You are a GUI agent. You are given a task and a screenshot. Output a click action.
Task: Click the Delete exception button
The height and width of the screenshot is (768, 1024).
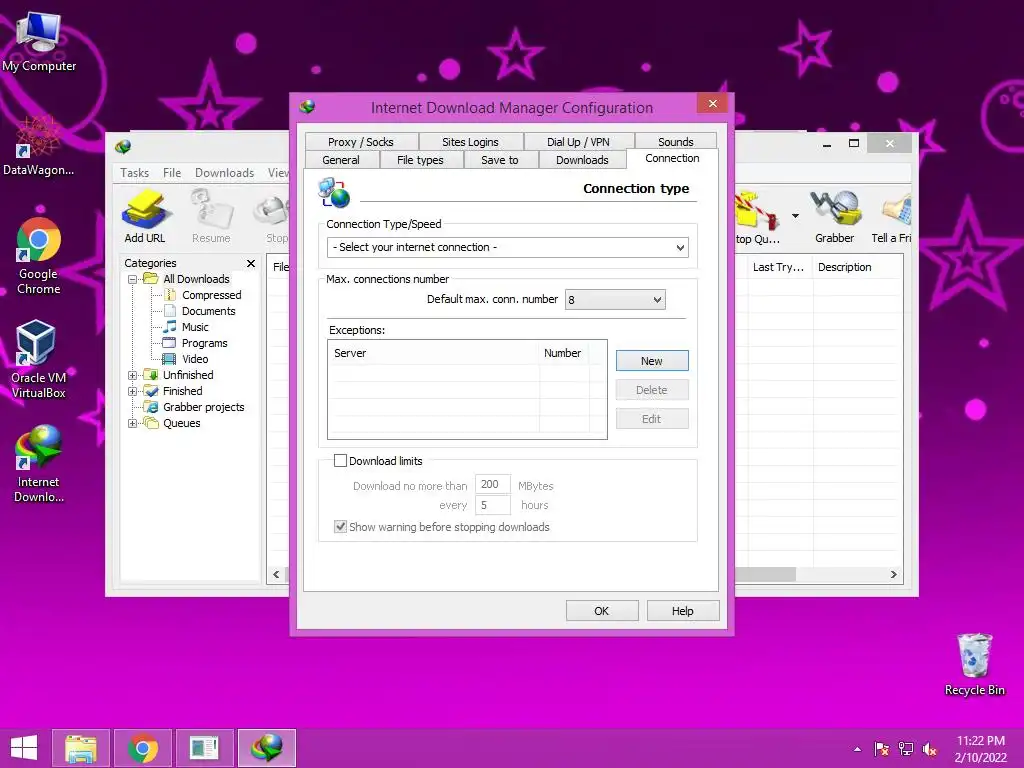click(652, 390)
